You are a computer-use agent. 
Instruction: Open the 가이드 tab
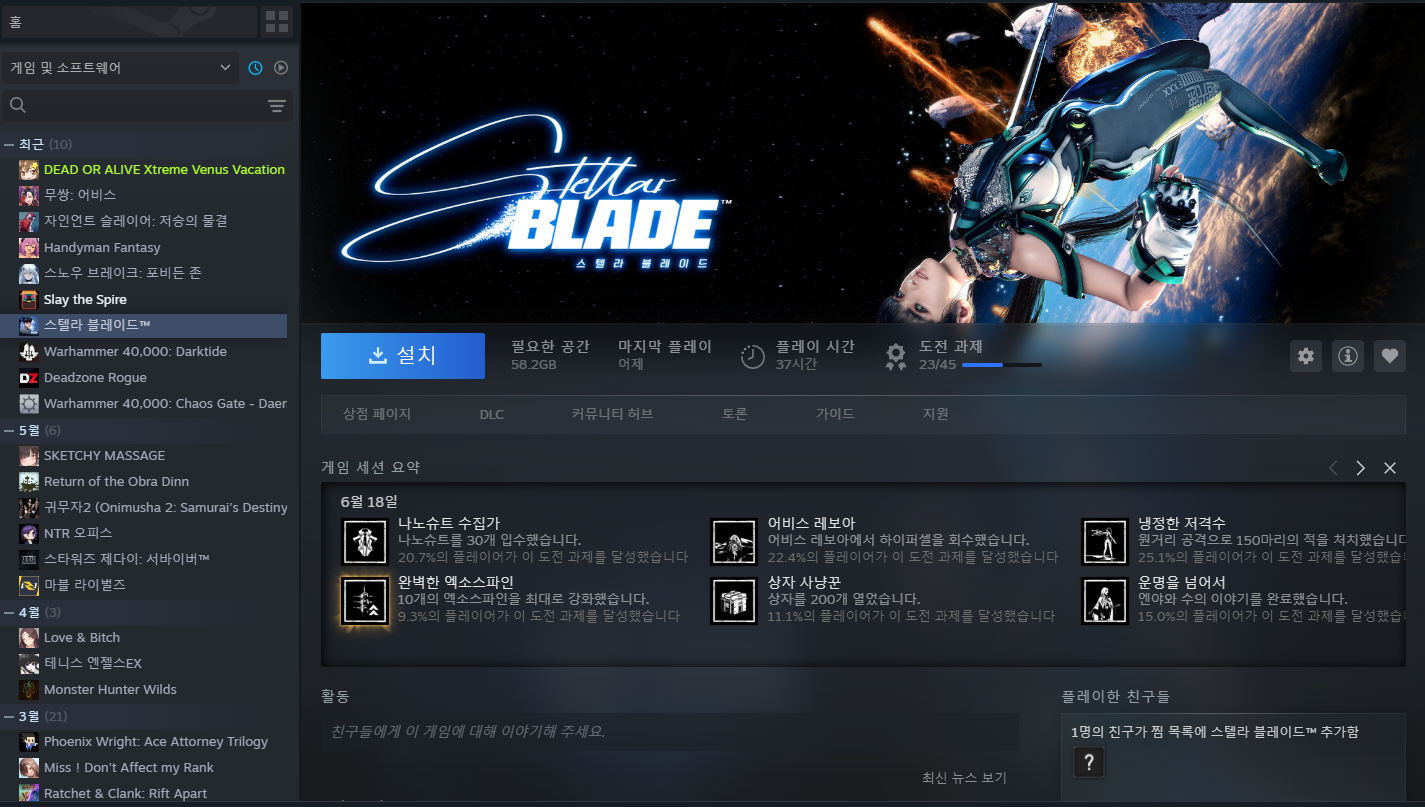[835, 413]
